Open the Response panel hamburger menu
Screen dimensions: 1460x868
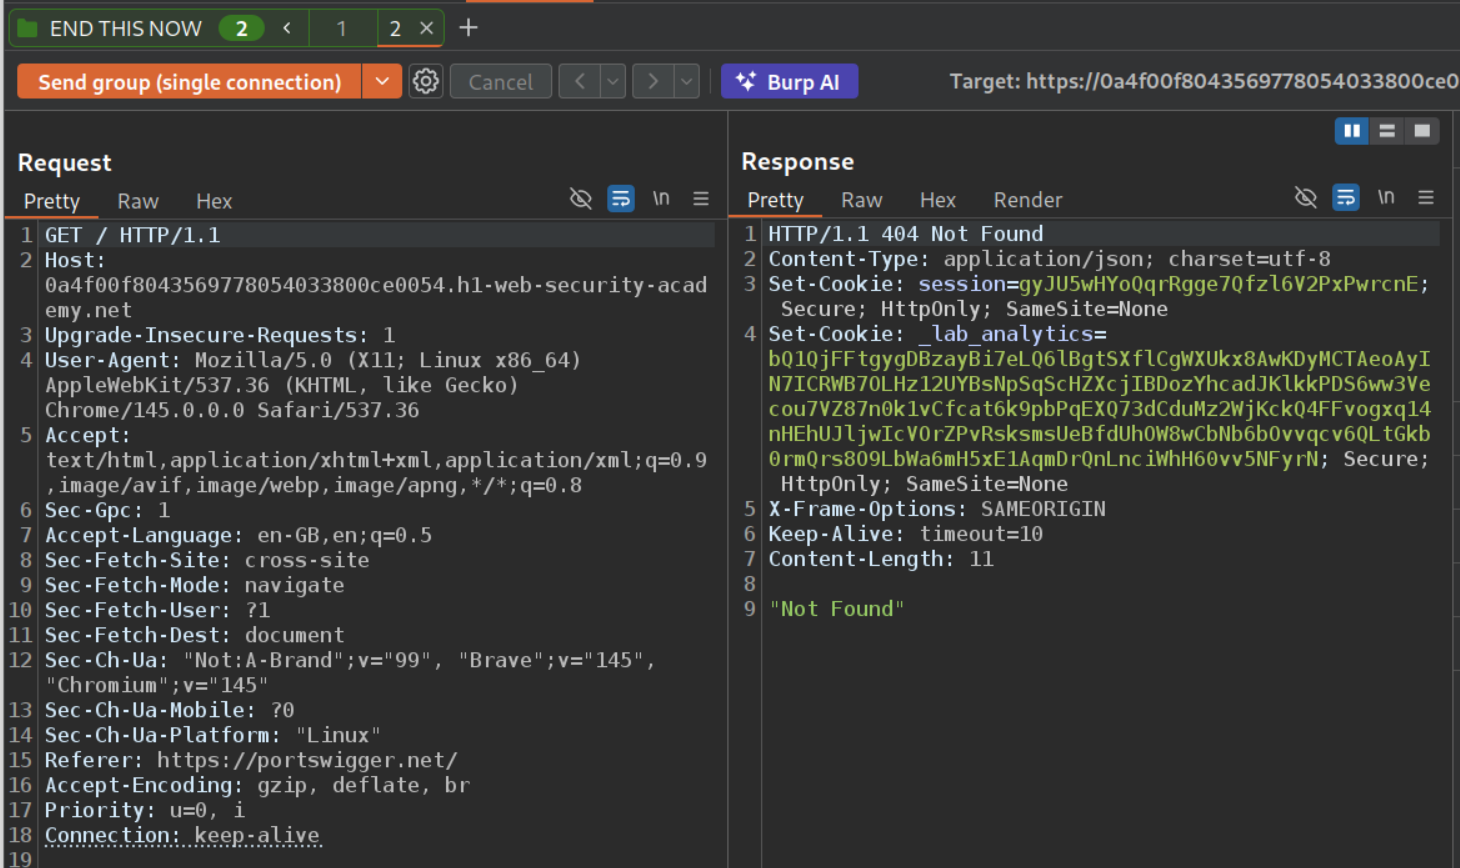[x=1426, y=198]
